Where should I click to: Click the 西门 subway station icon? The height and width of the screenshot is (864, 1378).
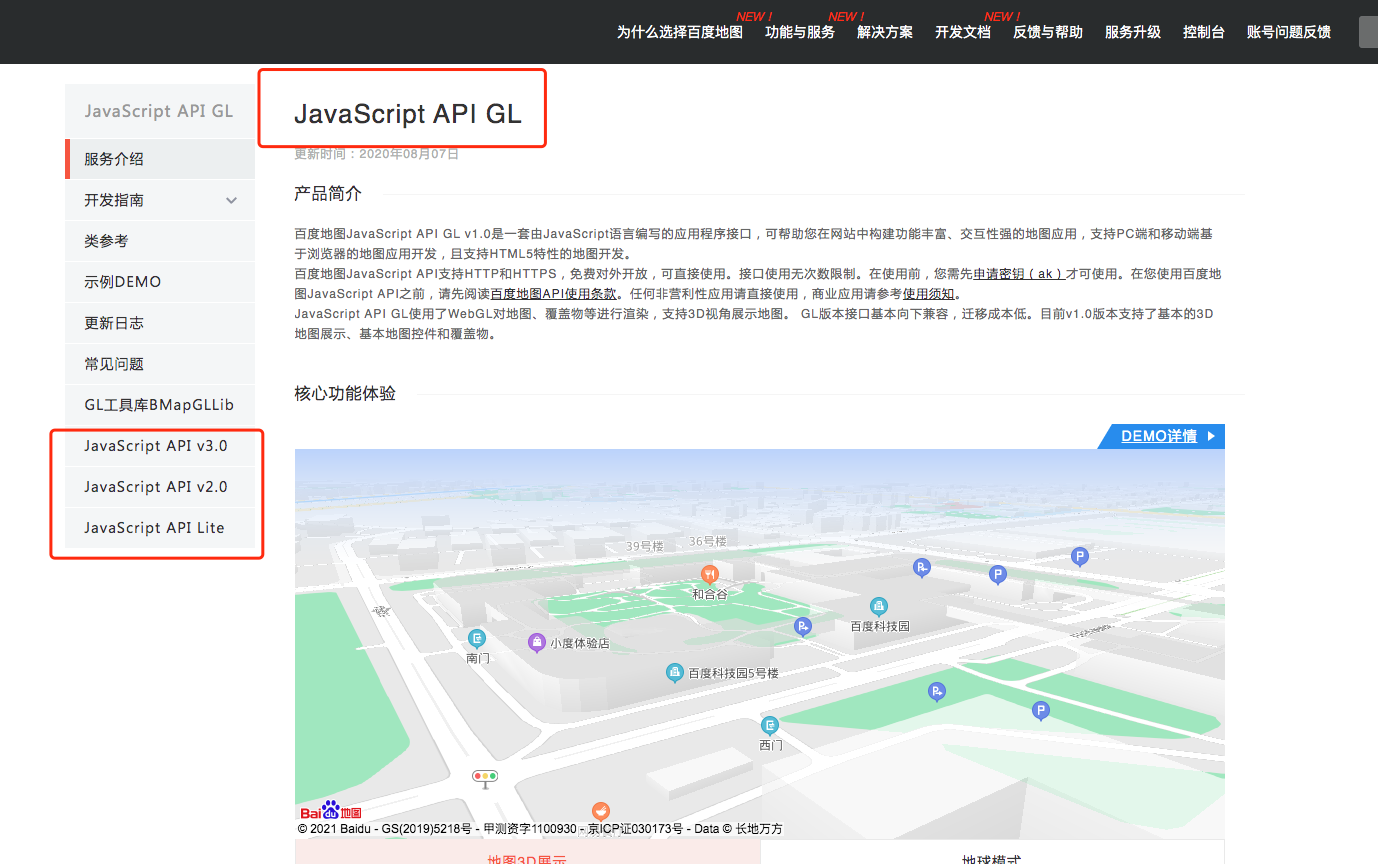(770, 726)
